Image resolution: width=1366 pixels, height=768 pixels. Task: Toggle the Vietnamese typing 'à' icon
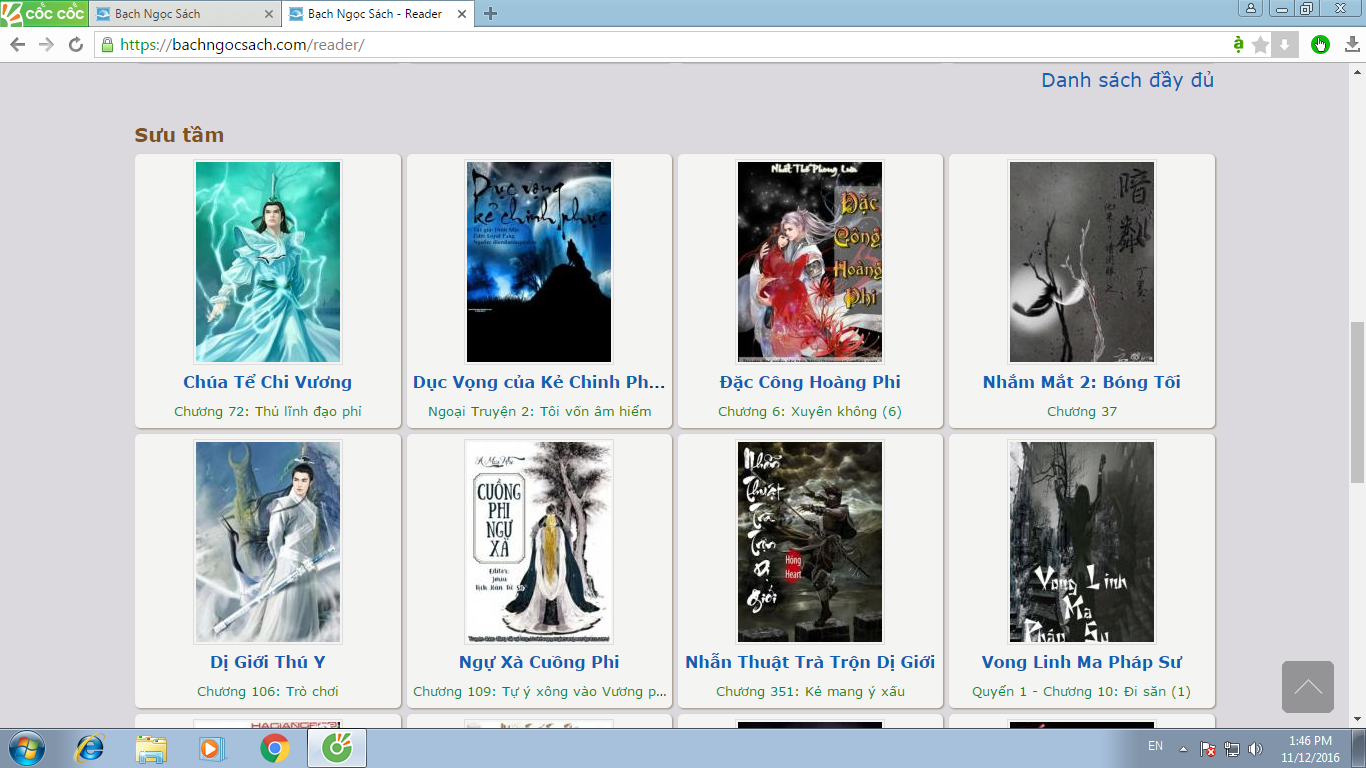[x=1238, y=45]
